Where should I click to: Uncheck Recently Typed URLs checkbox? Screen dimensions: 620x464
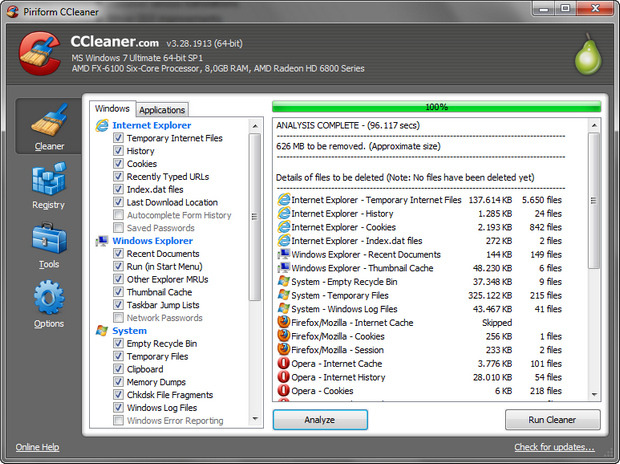pos(118,176)
